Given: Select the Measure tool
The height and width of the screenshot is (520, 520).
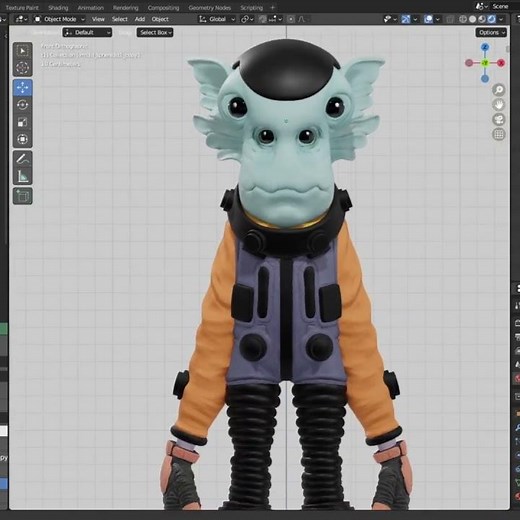Looking at the screenshot, I should click(x=22, y=176).
